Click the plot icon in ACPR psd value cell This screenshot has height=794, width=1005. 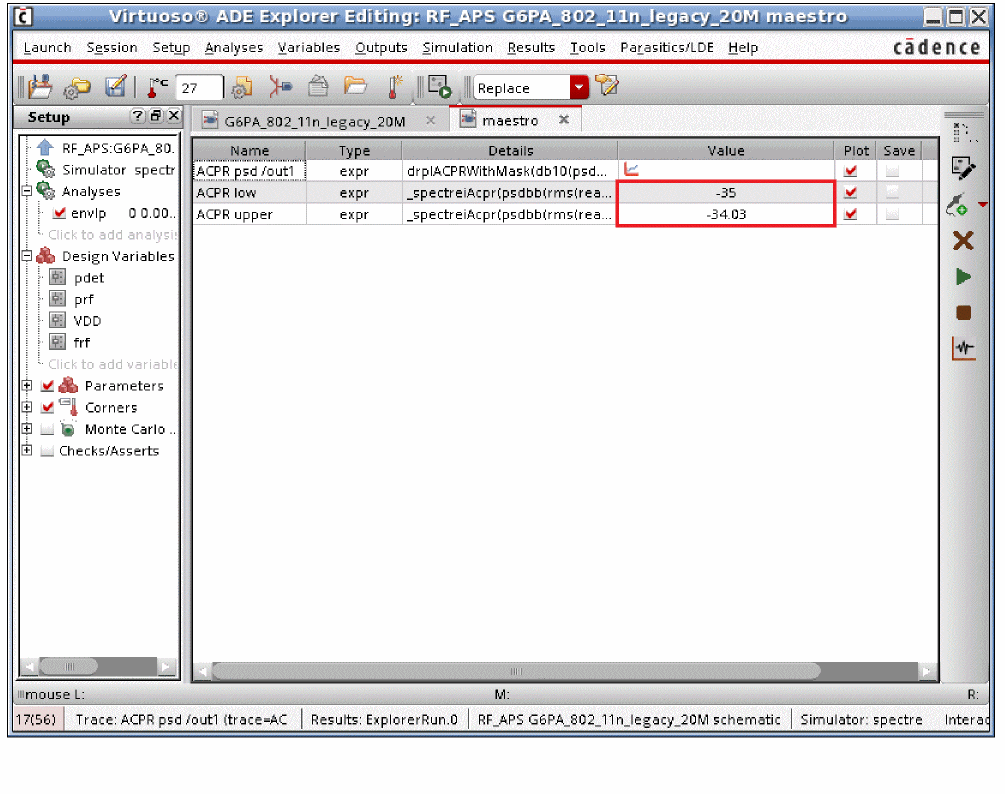coord(631,170)
